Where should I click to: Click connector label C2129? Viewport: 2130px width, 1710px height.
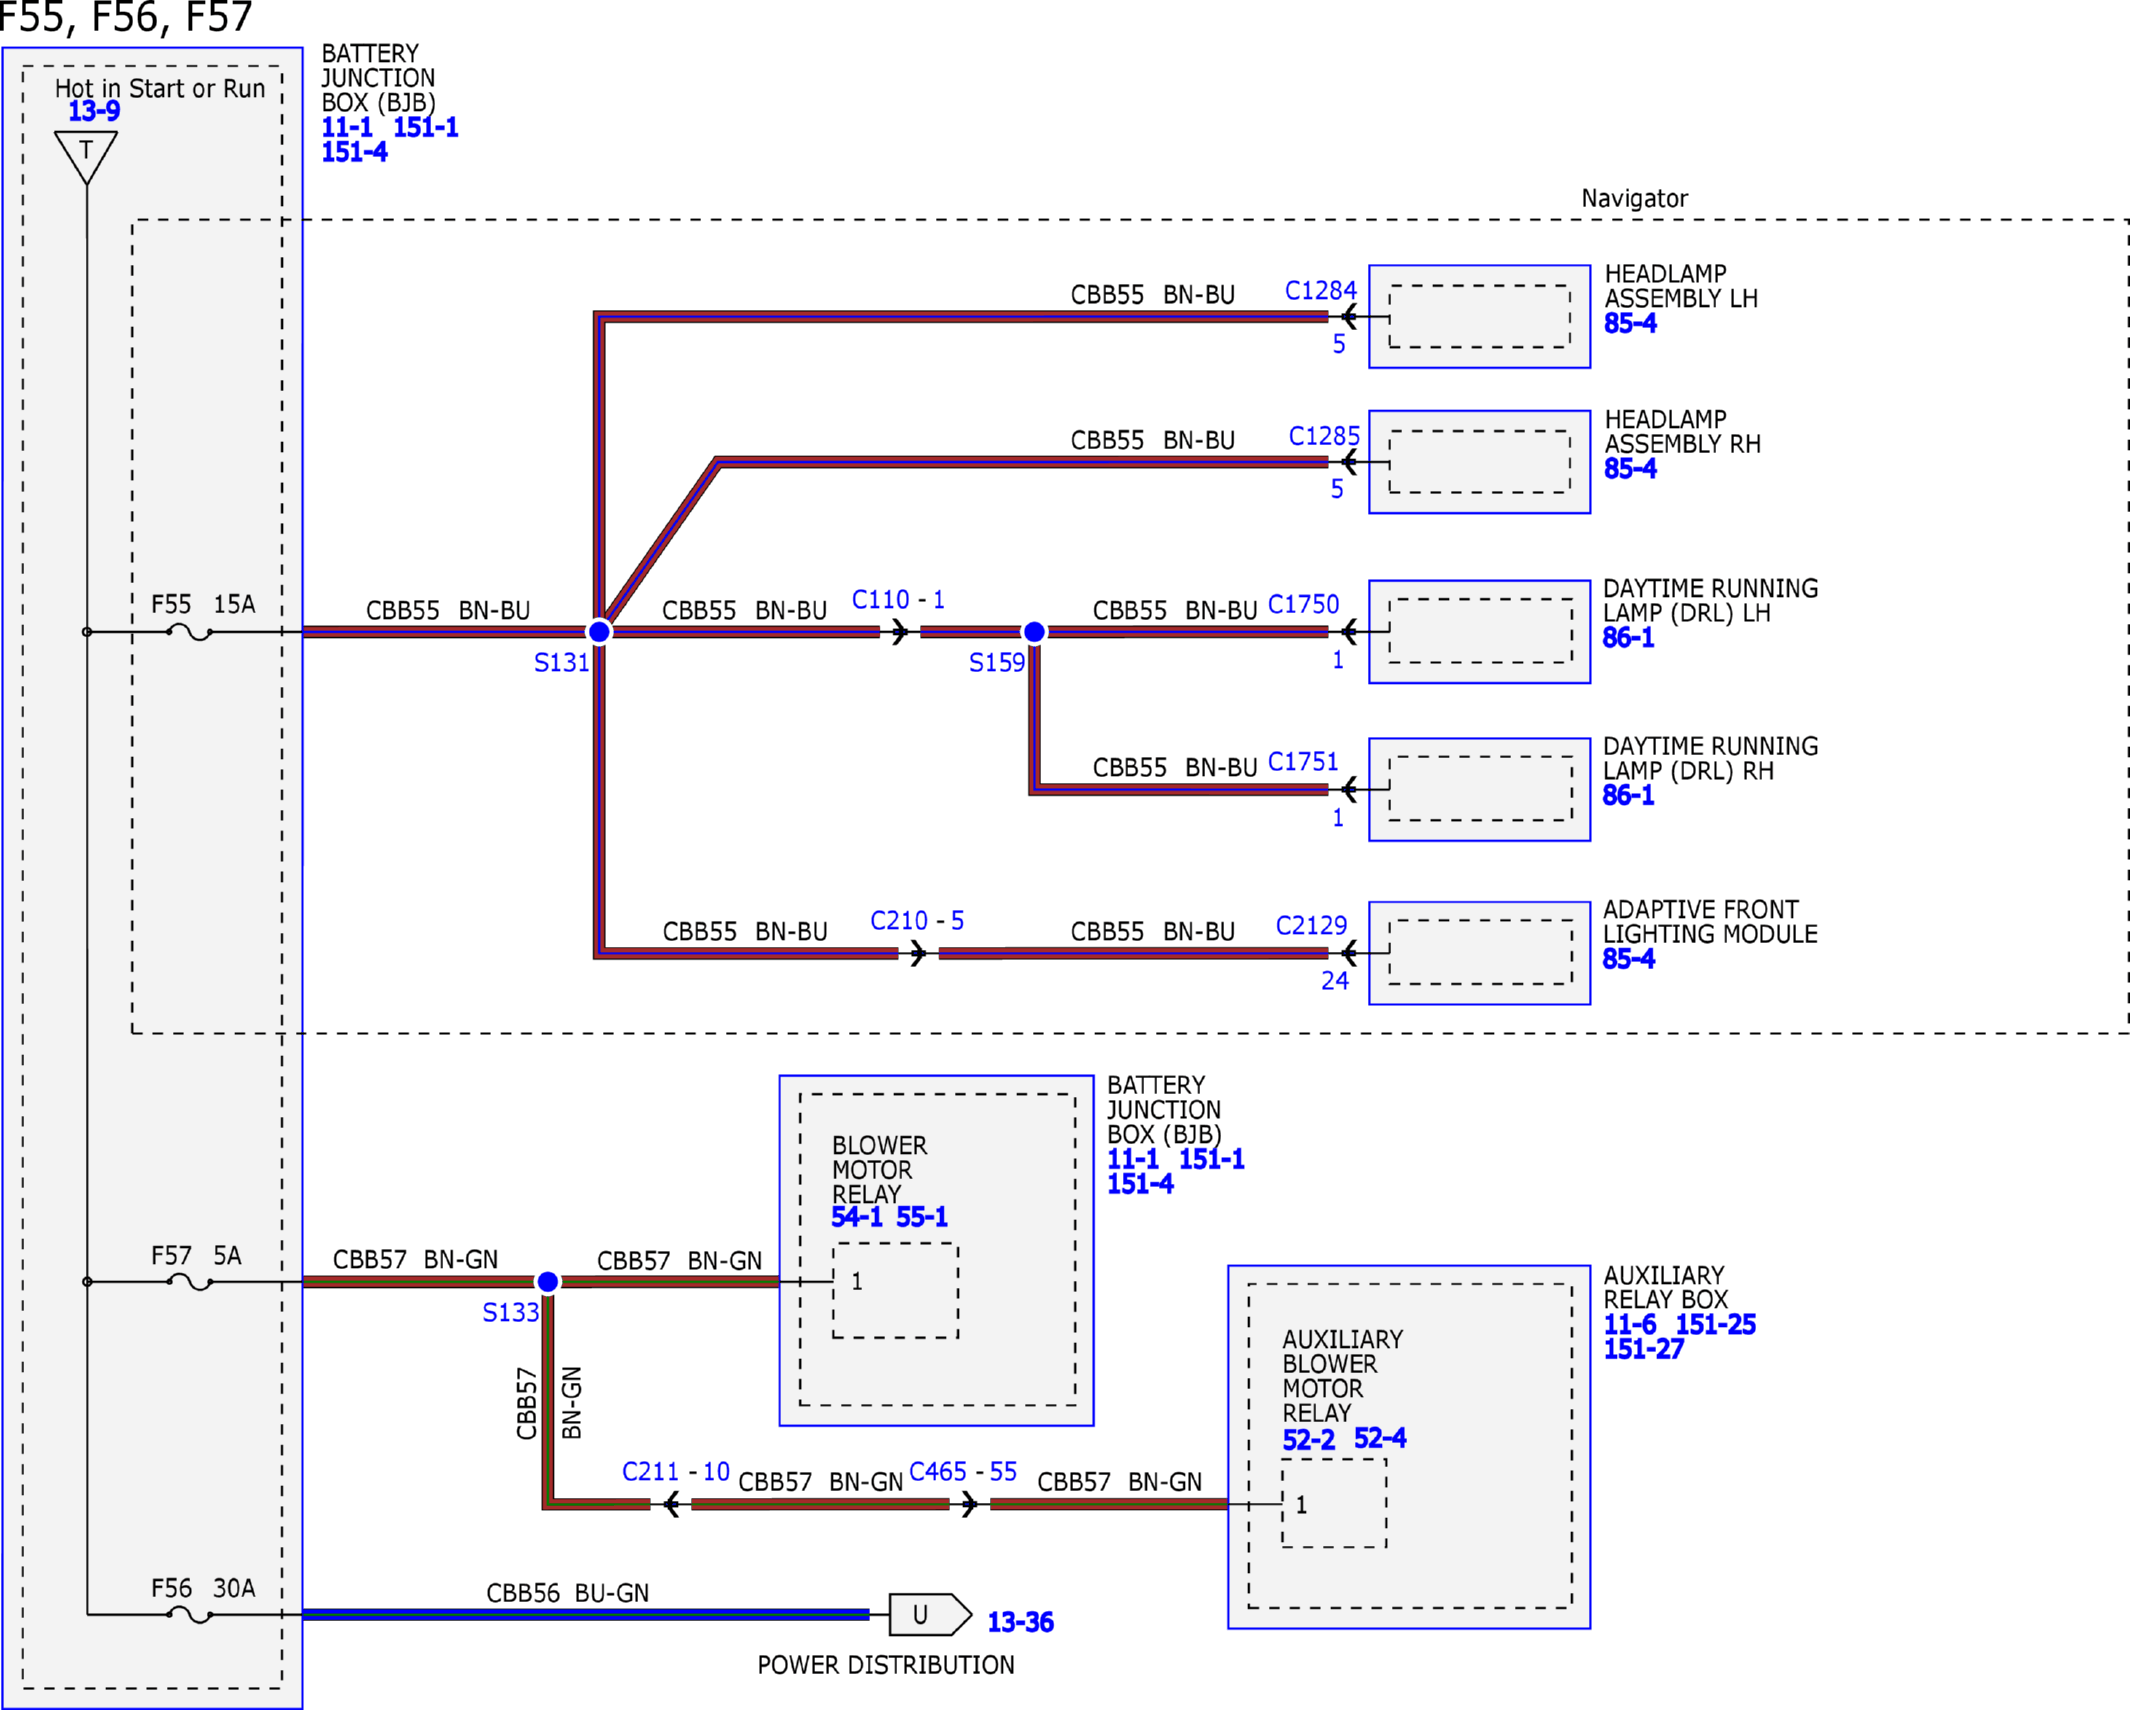(x=1311, y=926)
